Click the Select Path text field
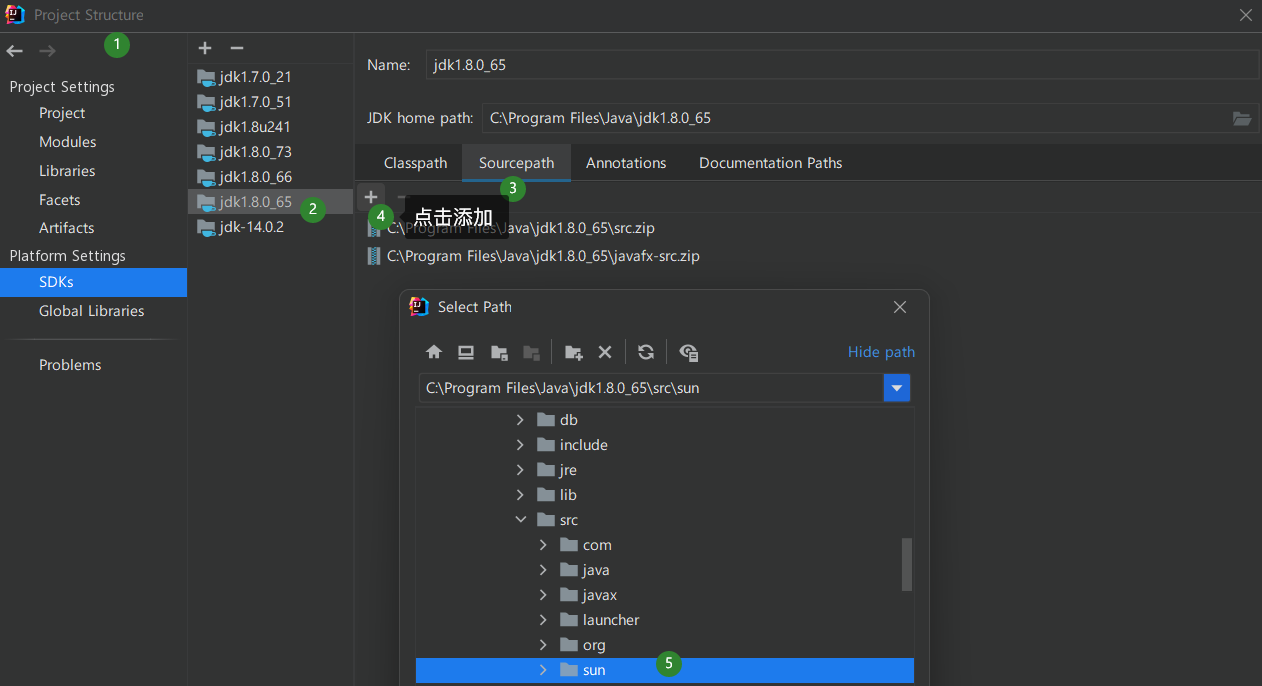 pos(651,388)
